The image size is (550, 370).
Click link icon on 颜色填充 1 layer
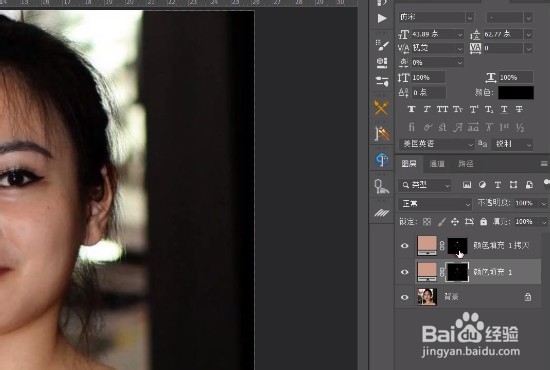442,271
